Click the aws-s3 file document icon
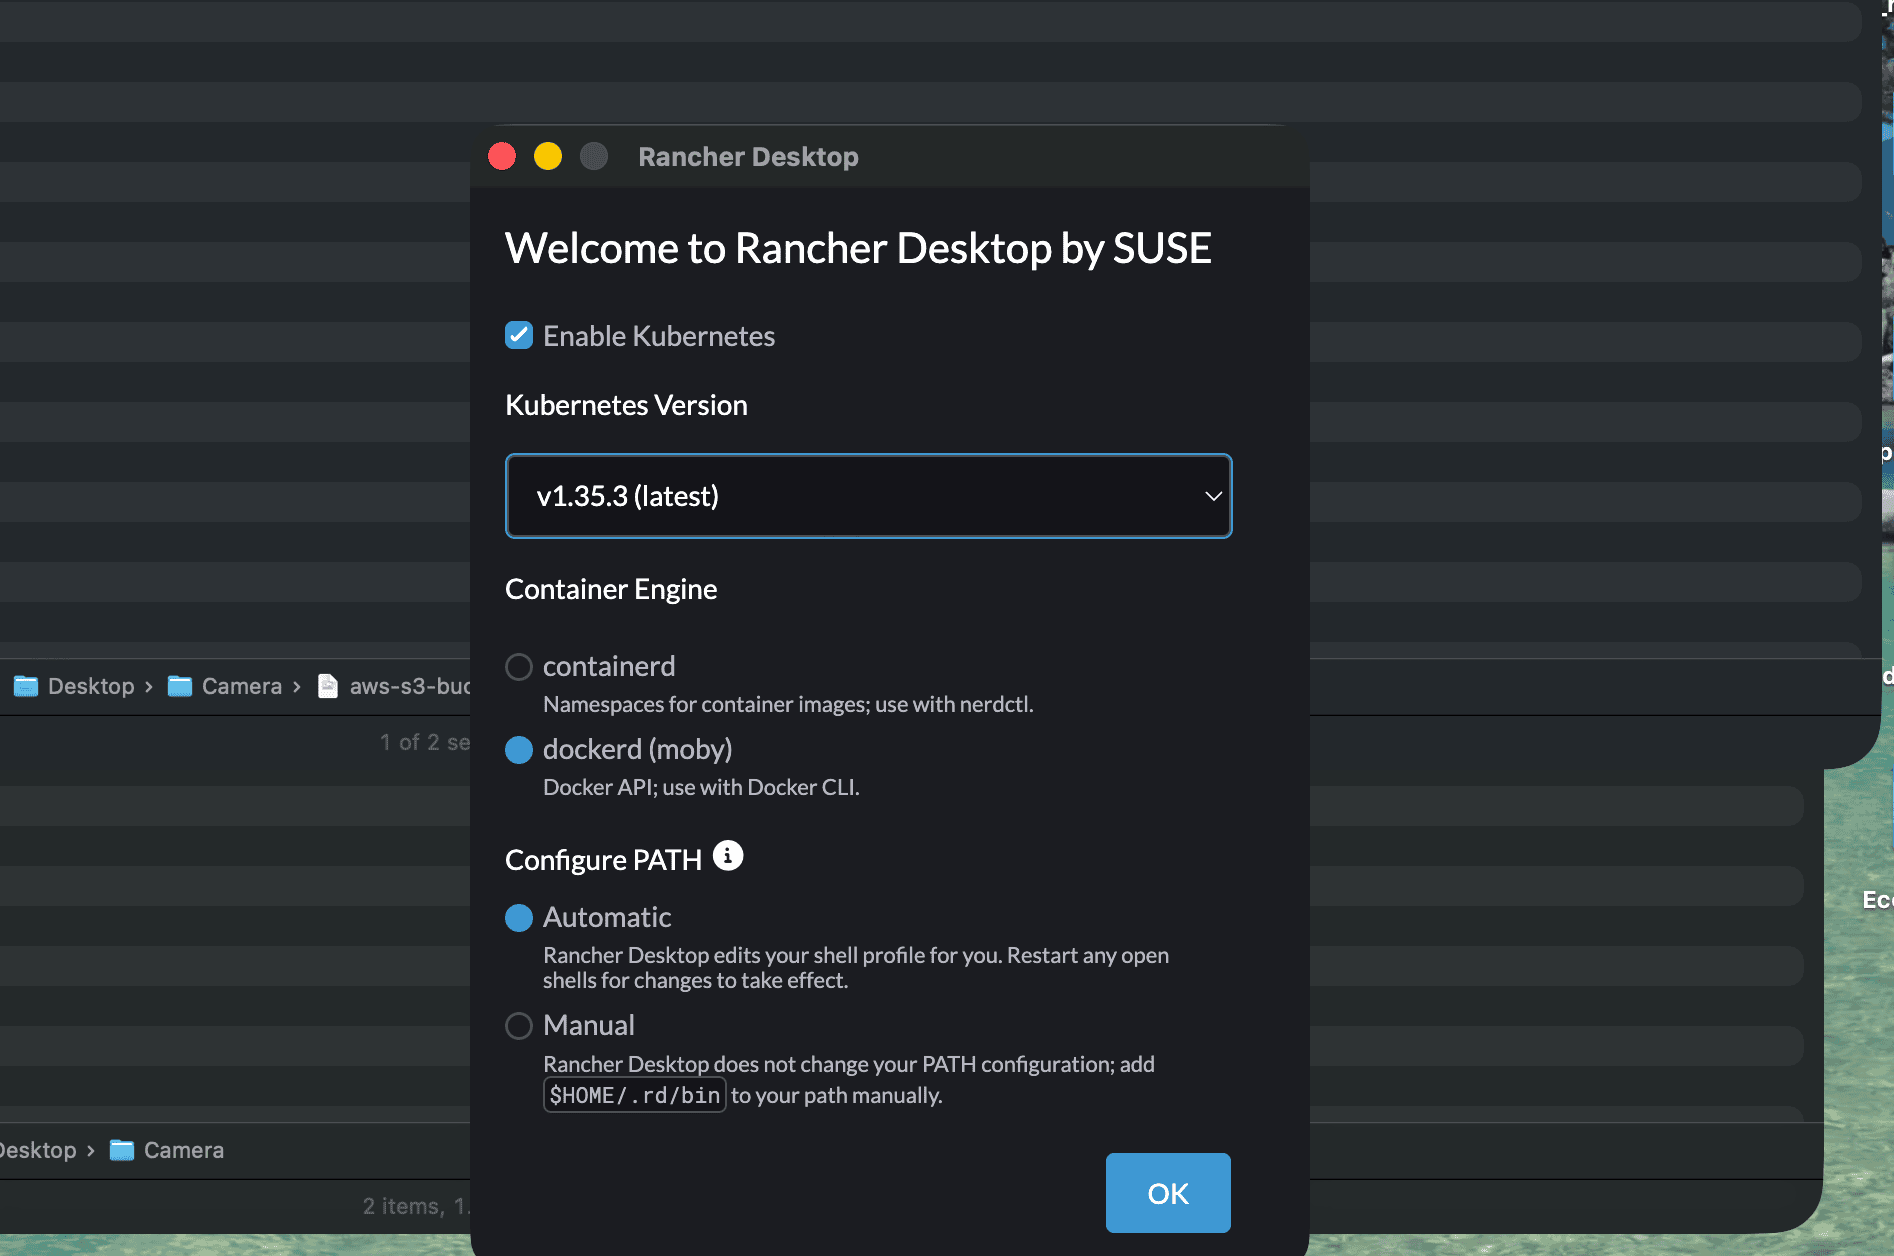This screenshot has width=1894, height=1256. point(328,686)
